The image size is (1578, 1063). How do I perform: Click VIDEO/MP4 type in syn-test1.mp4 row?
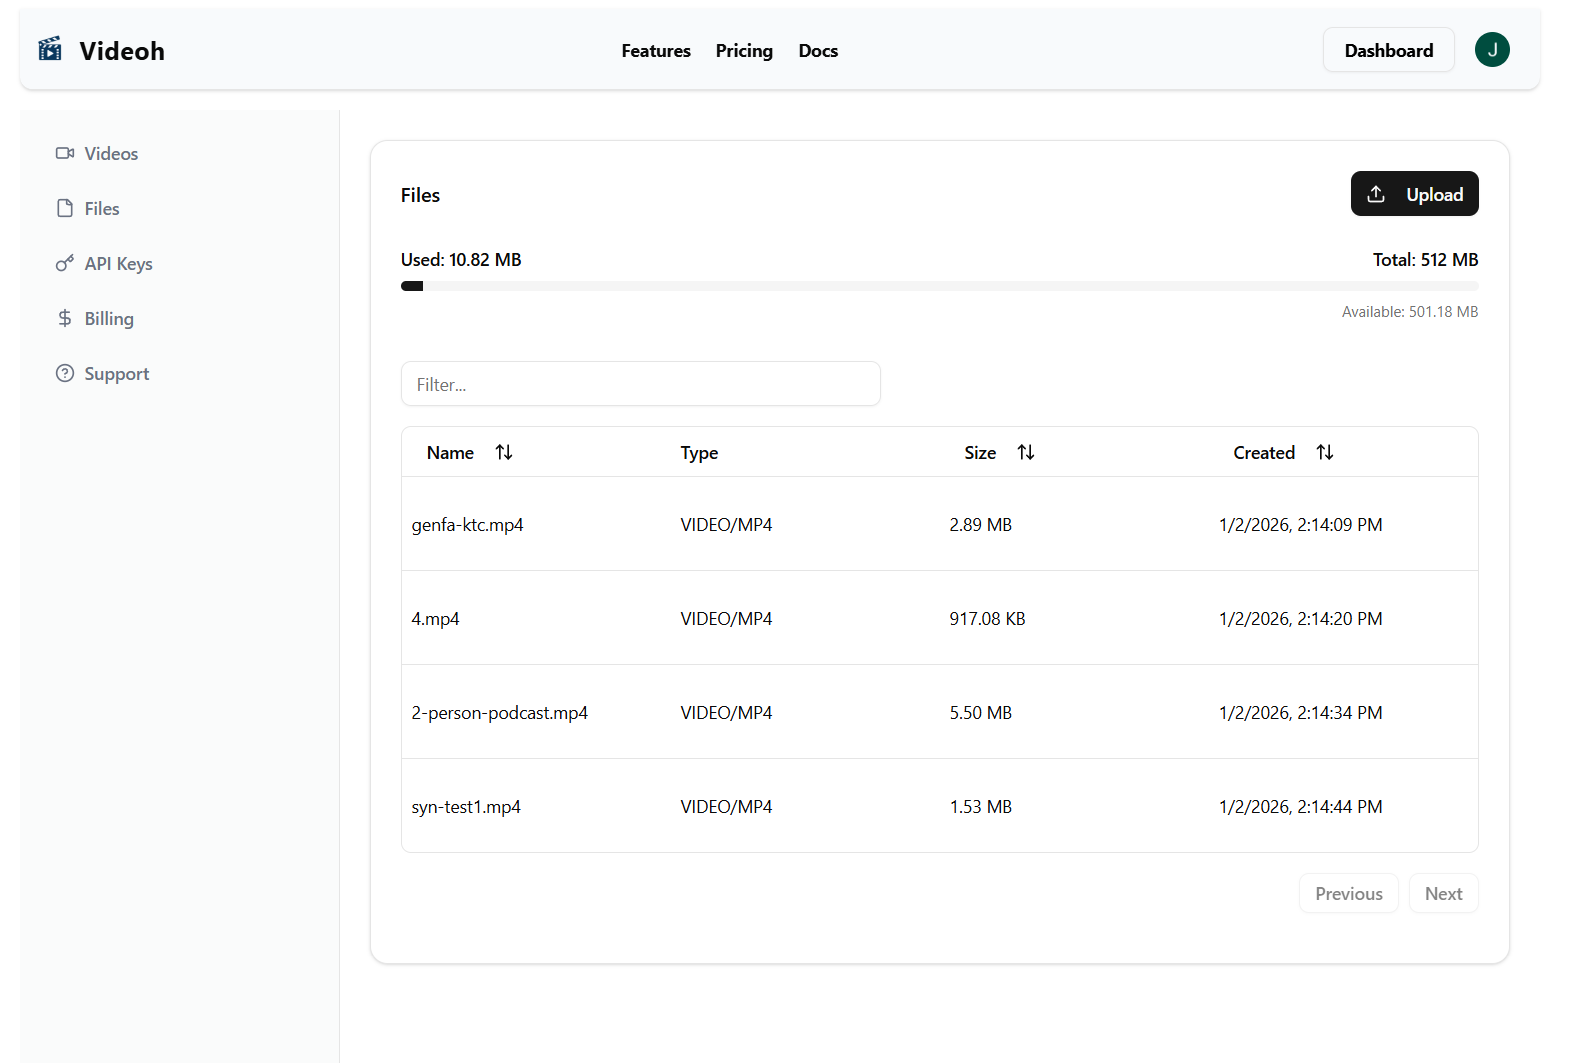726,806
